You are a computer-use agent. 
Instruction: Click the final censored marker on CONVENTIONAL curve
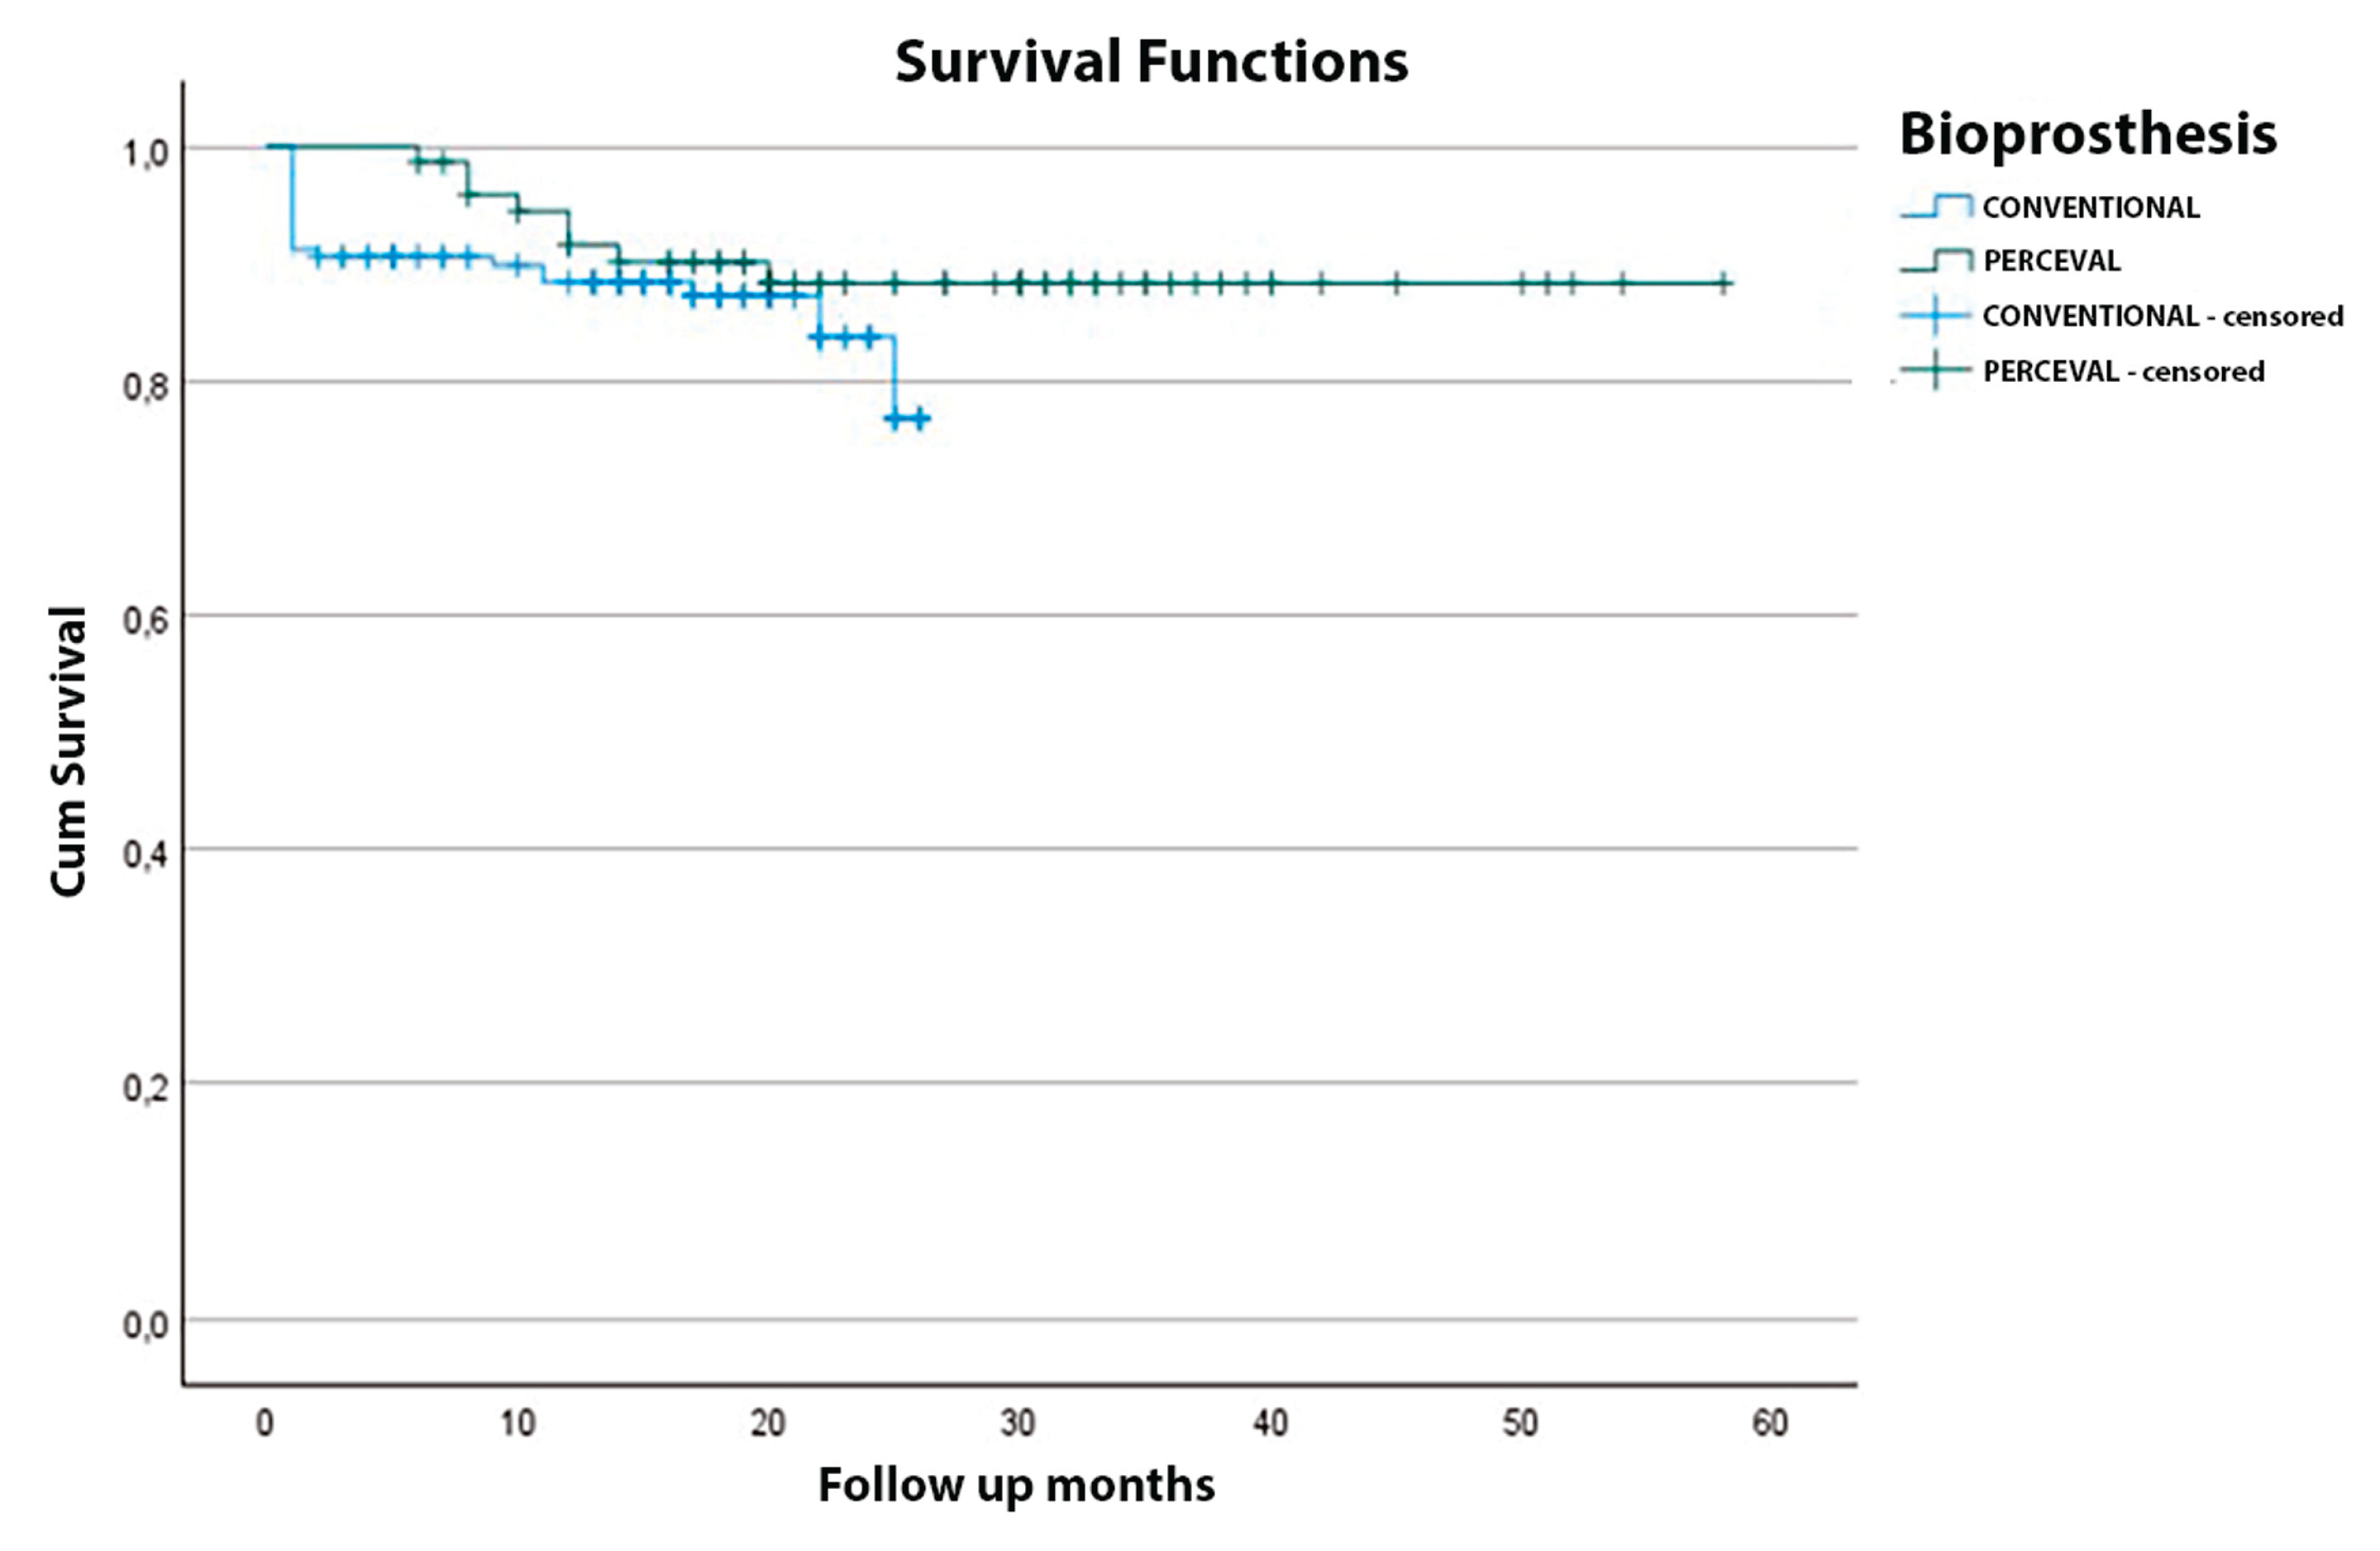920,418
